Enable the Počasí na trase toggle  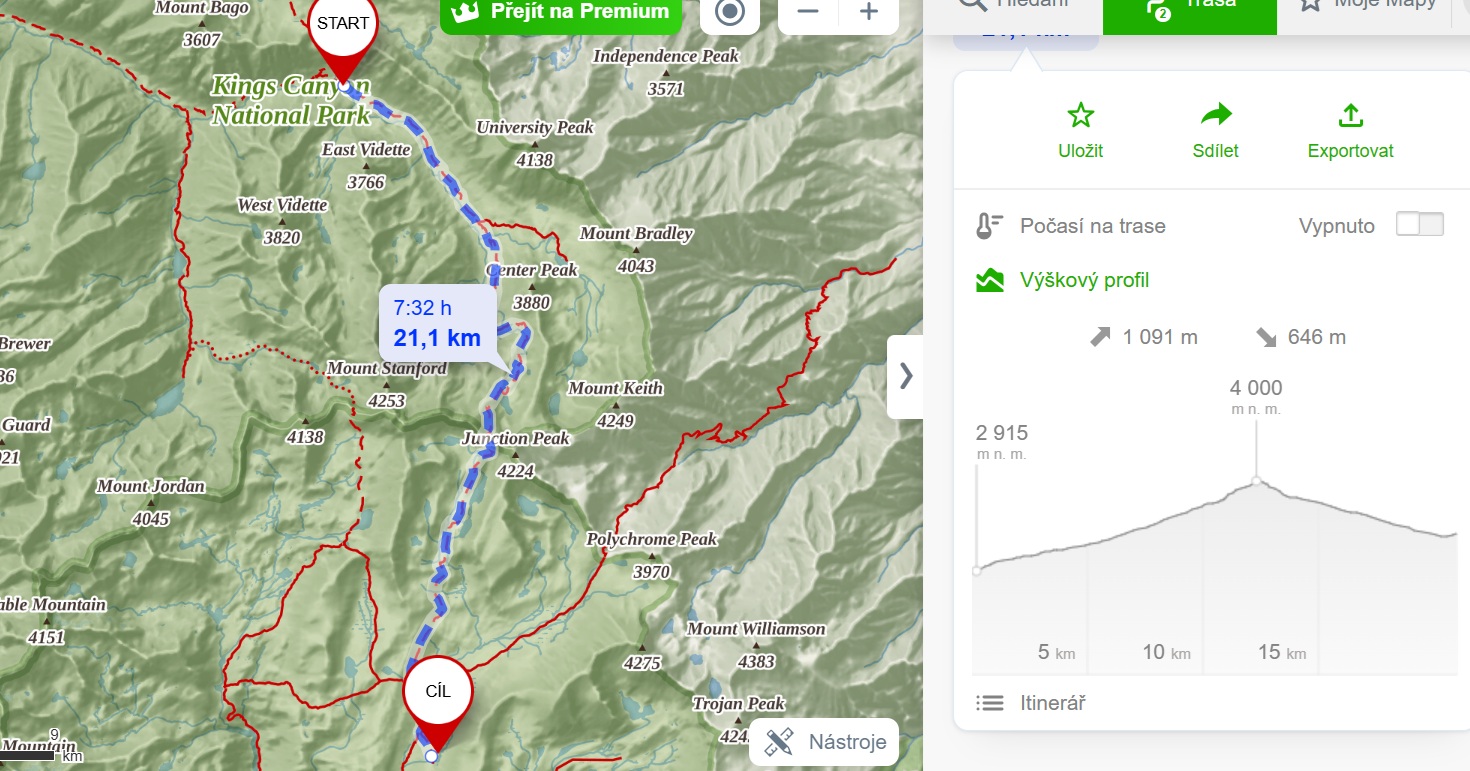1420,224
